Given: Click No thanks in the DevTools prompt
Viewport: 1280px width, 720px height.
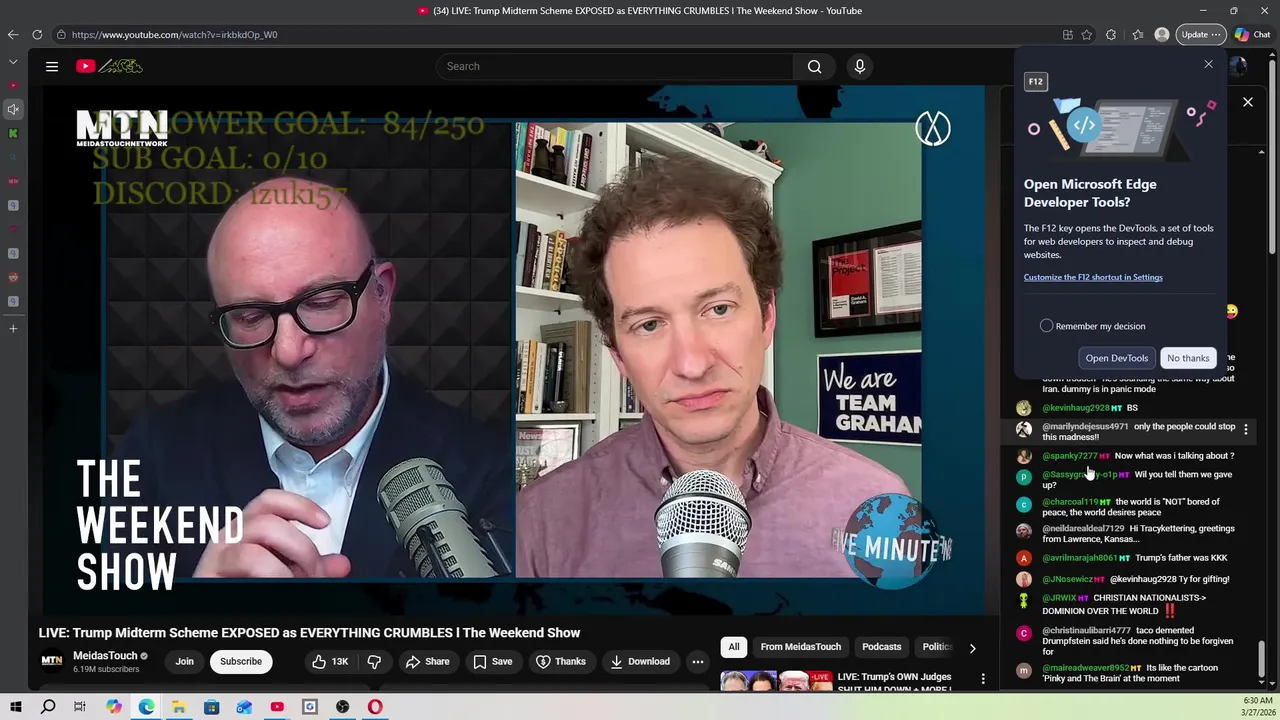Looking at the screenshot, I should (1188, 358).
